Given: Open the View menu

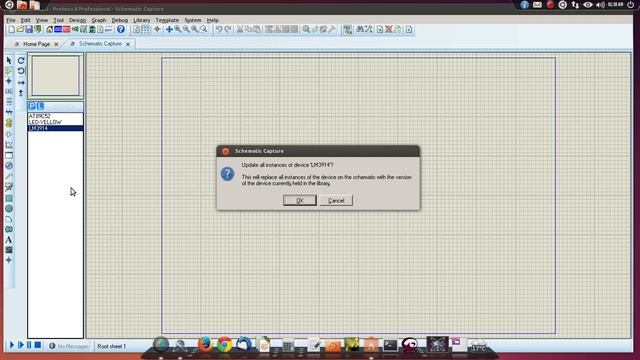Looking at the screenshot, I should point(42,20).
